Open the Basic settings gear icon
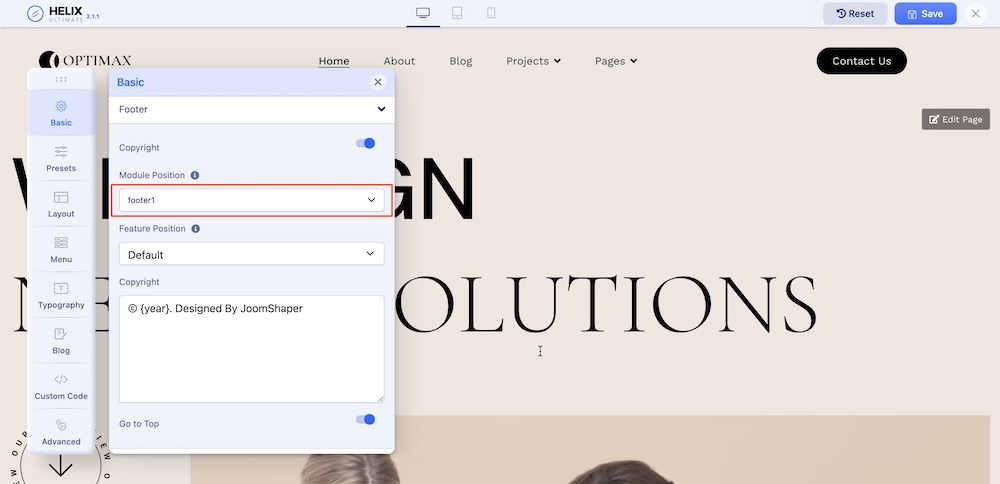 [x=61, y=106]
